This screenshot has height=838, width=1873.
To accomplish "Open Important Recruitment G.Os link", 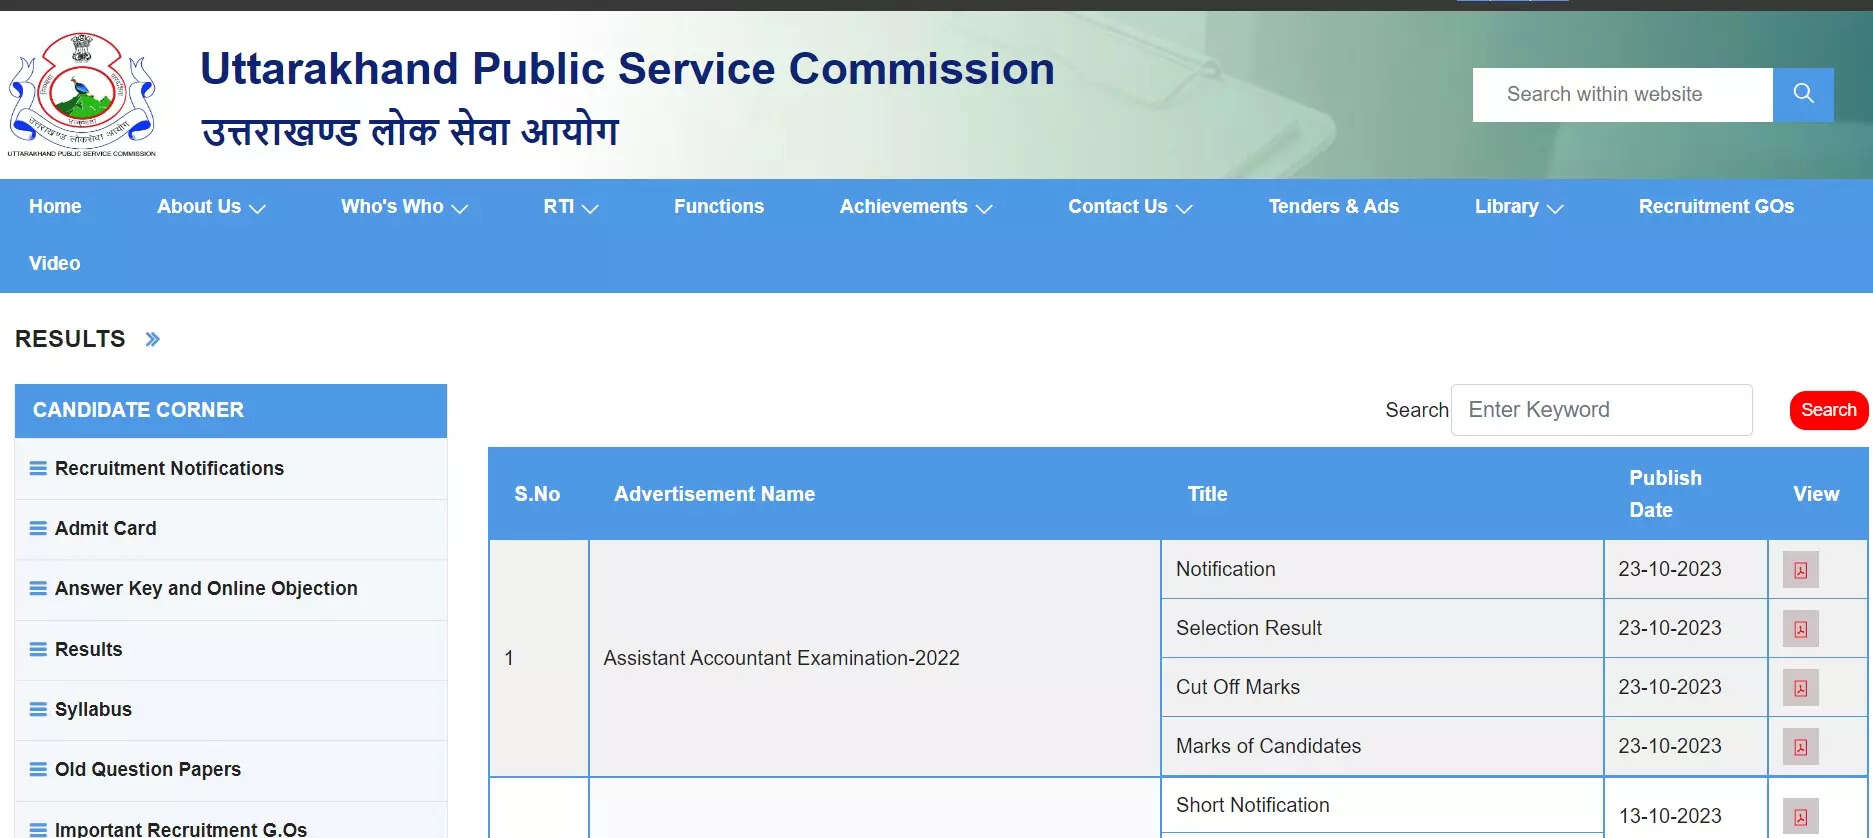I will click(x=181, y=829).
